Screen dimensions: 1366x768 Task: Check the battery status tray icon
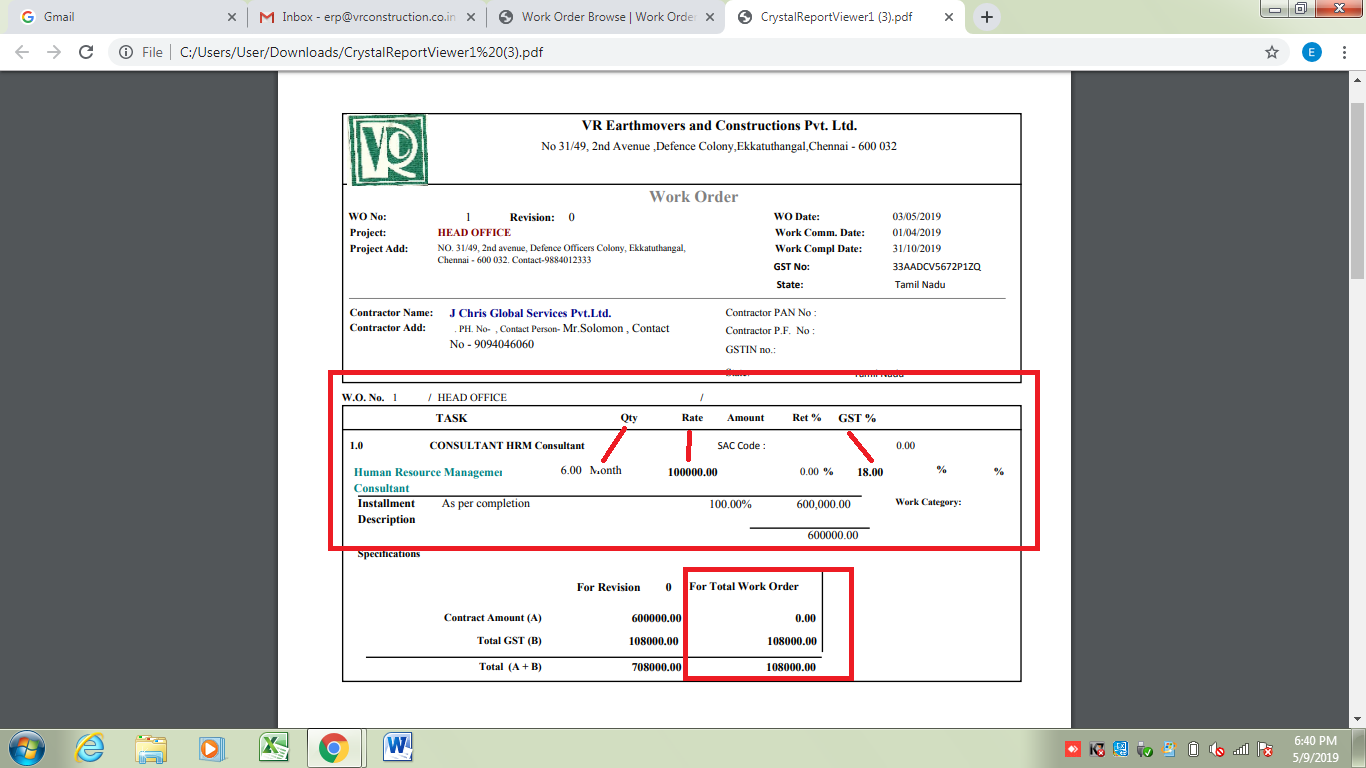(x=1193, y=749)
